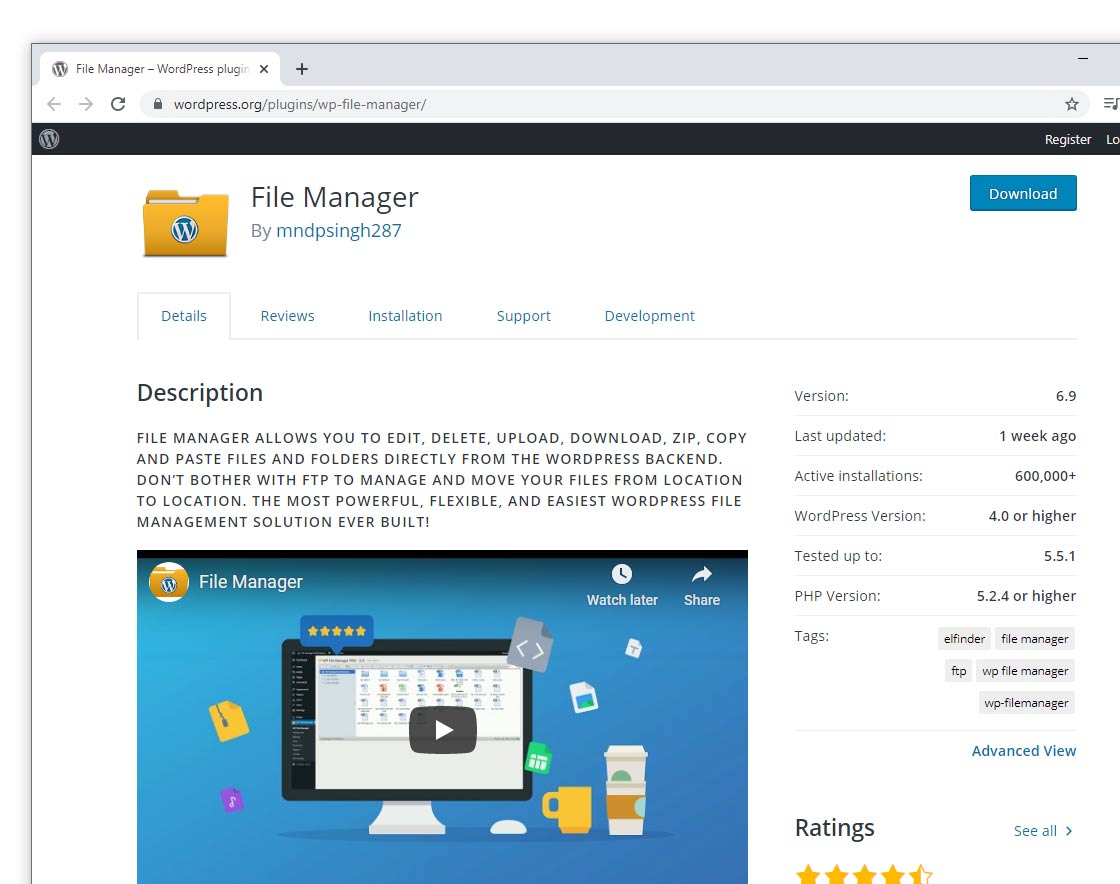Click the PHP Version 5.2.4 or higher value
This screenshot has width=1120, height=884.
[x=1026, y=596]
